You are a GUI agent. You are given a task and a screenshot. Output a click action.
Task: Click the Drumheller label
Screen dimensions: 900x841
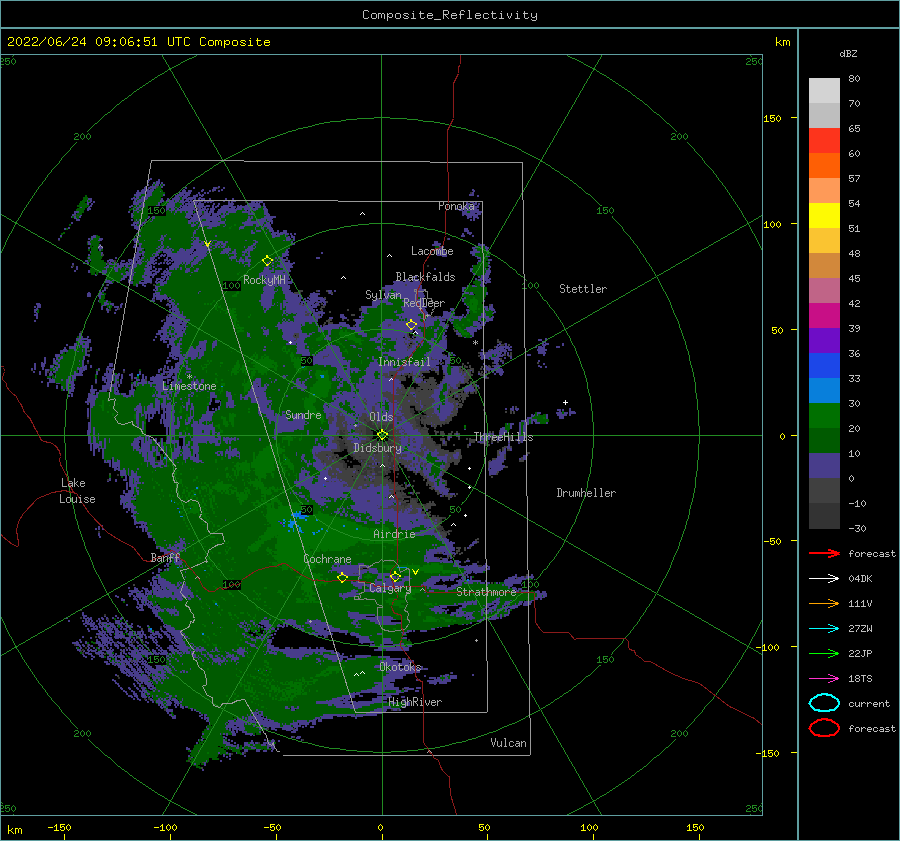coord(586,493)
